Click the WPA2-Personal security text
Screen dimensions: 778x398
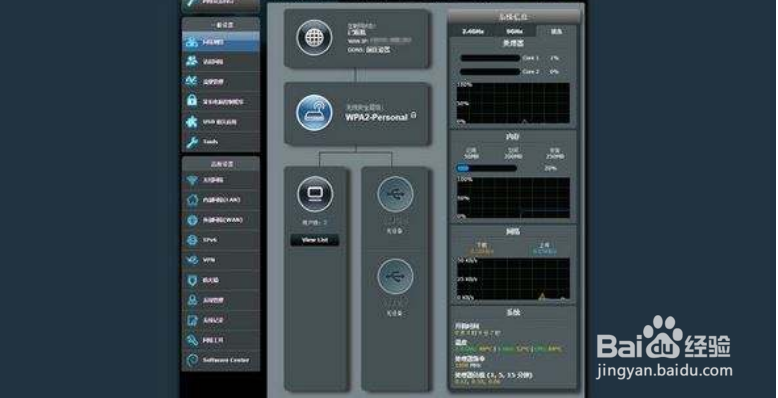(377, 118)
